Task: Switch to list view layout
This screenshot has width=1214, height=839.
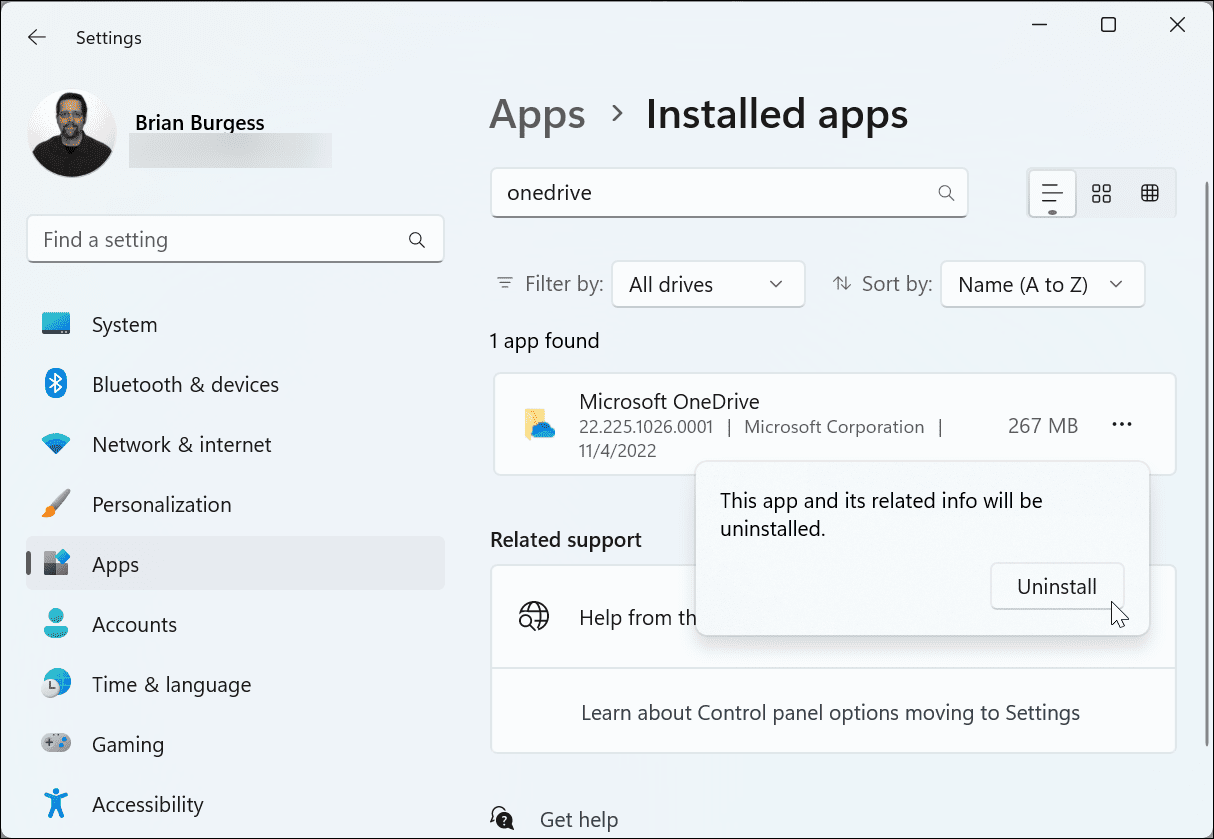Action: click(1051, 193)
